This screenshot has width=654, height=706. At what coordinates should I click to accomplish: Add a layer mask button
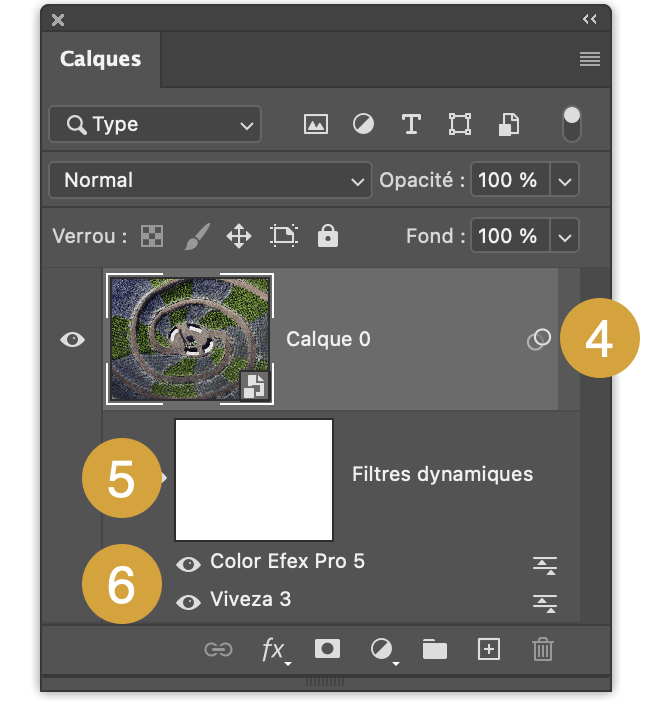click(x=327, y=649)
